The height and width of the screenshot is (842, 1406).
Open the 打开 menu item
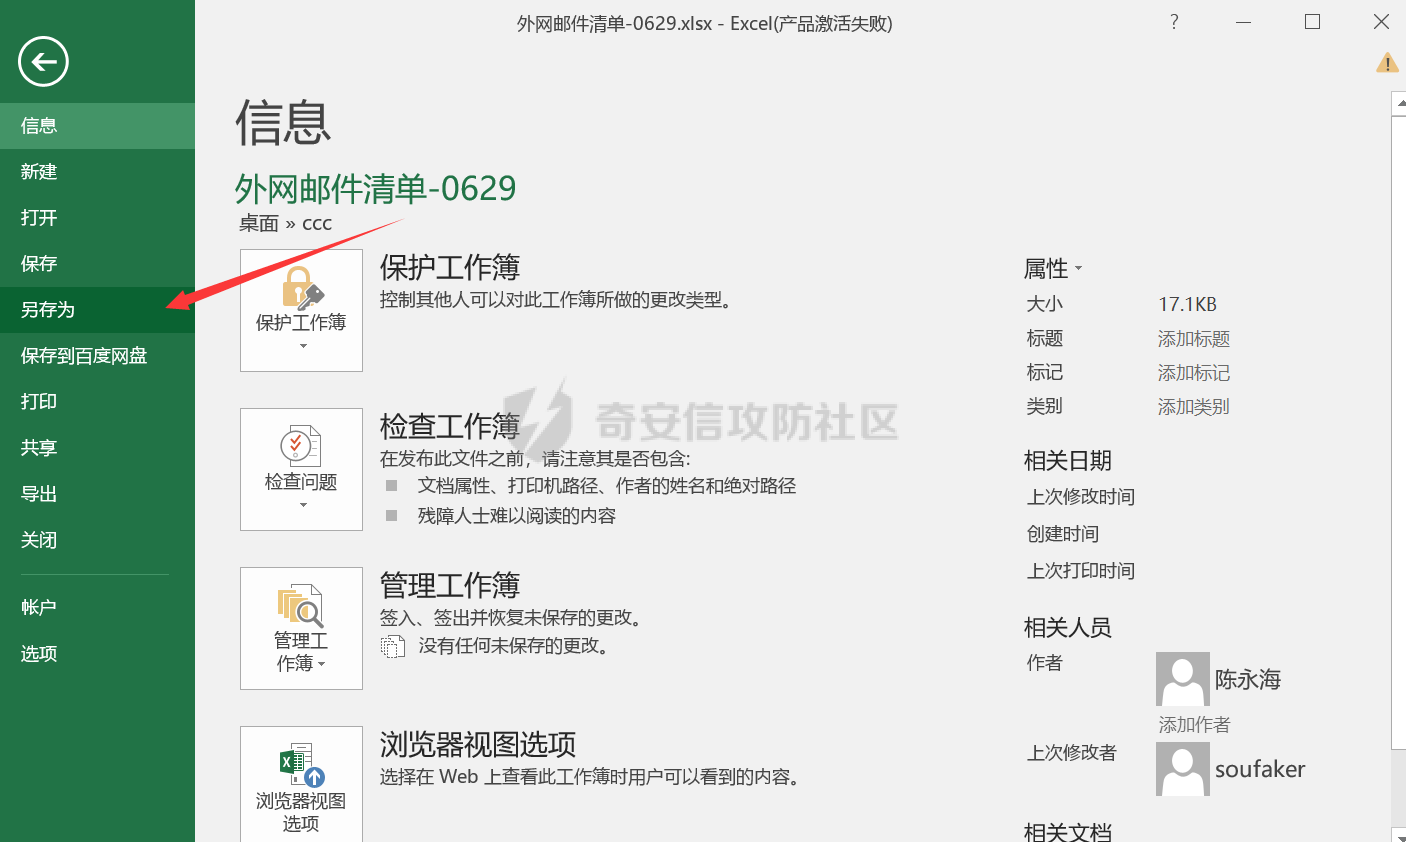click(x=97, y=218)
